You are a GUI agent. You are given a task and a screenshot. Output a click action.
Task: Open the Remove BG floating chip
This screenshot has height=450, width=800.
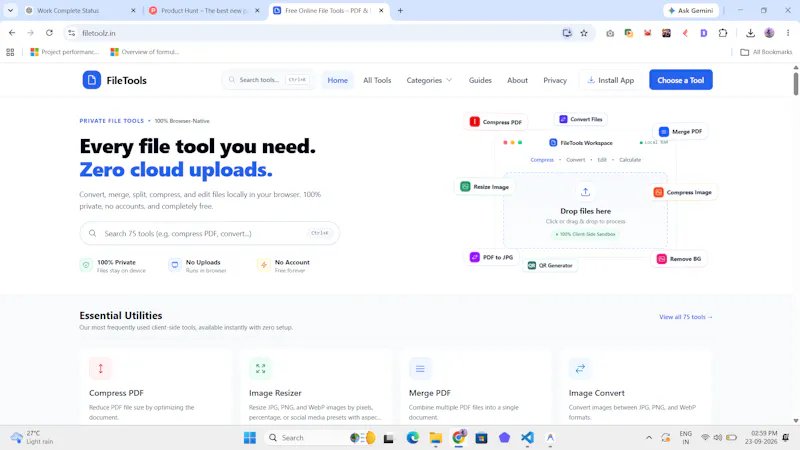click(x=679, y=259)
